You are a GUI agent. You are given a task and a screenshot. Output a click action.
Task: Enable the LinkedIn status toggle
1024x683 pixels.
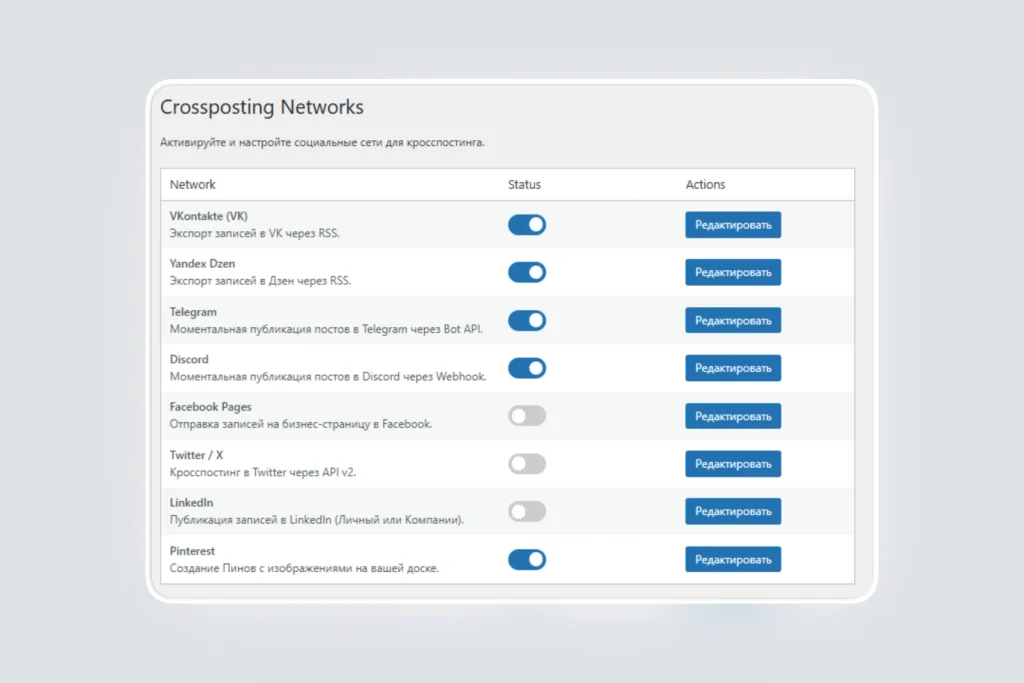pos(526,511)
